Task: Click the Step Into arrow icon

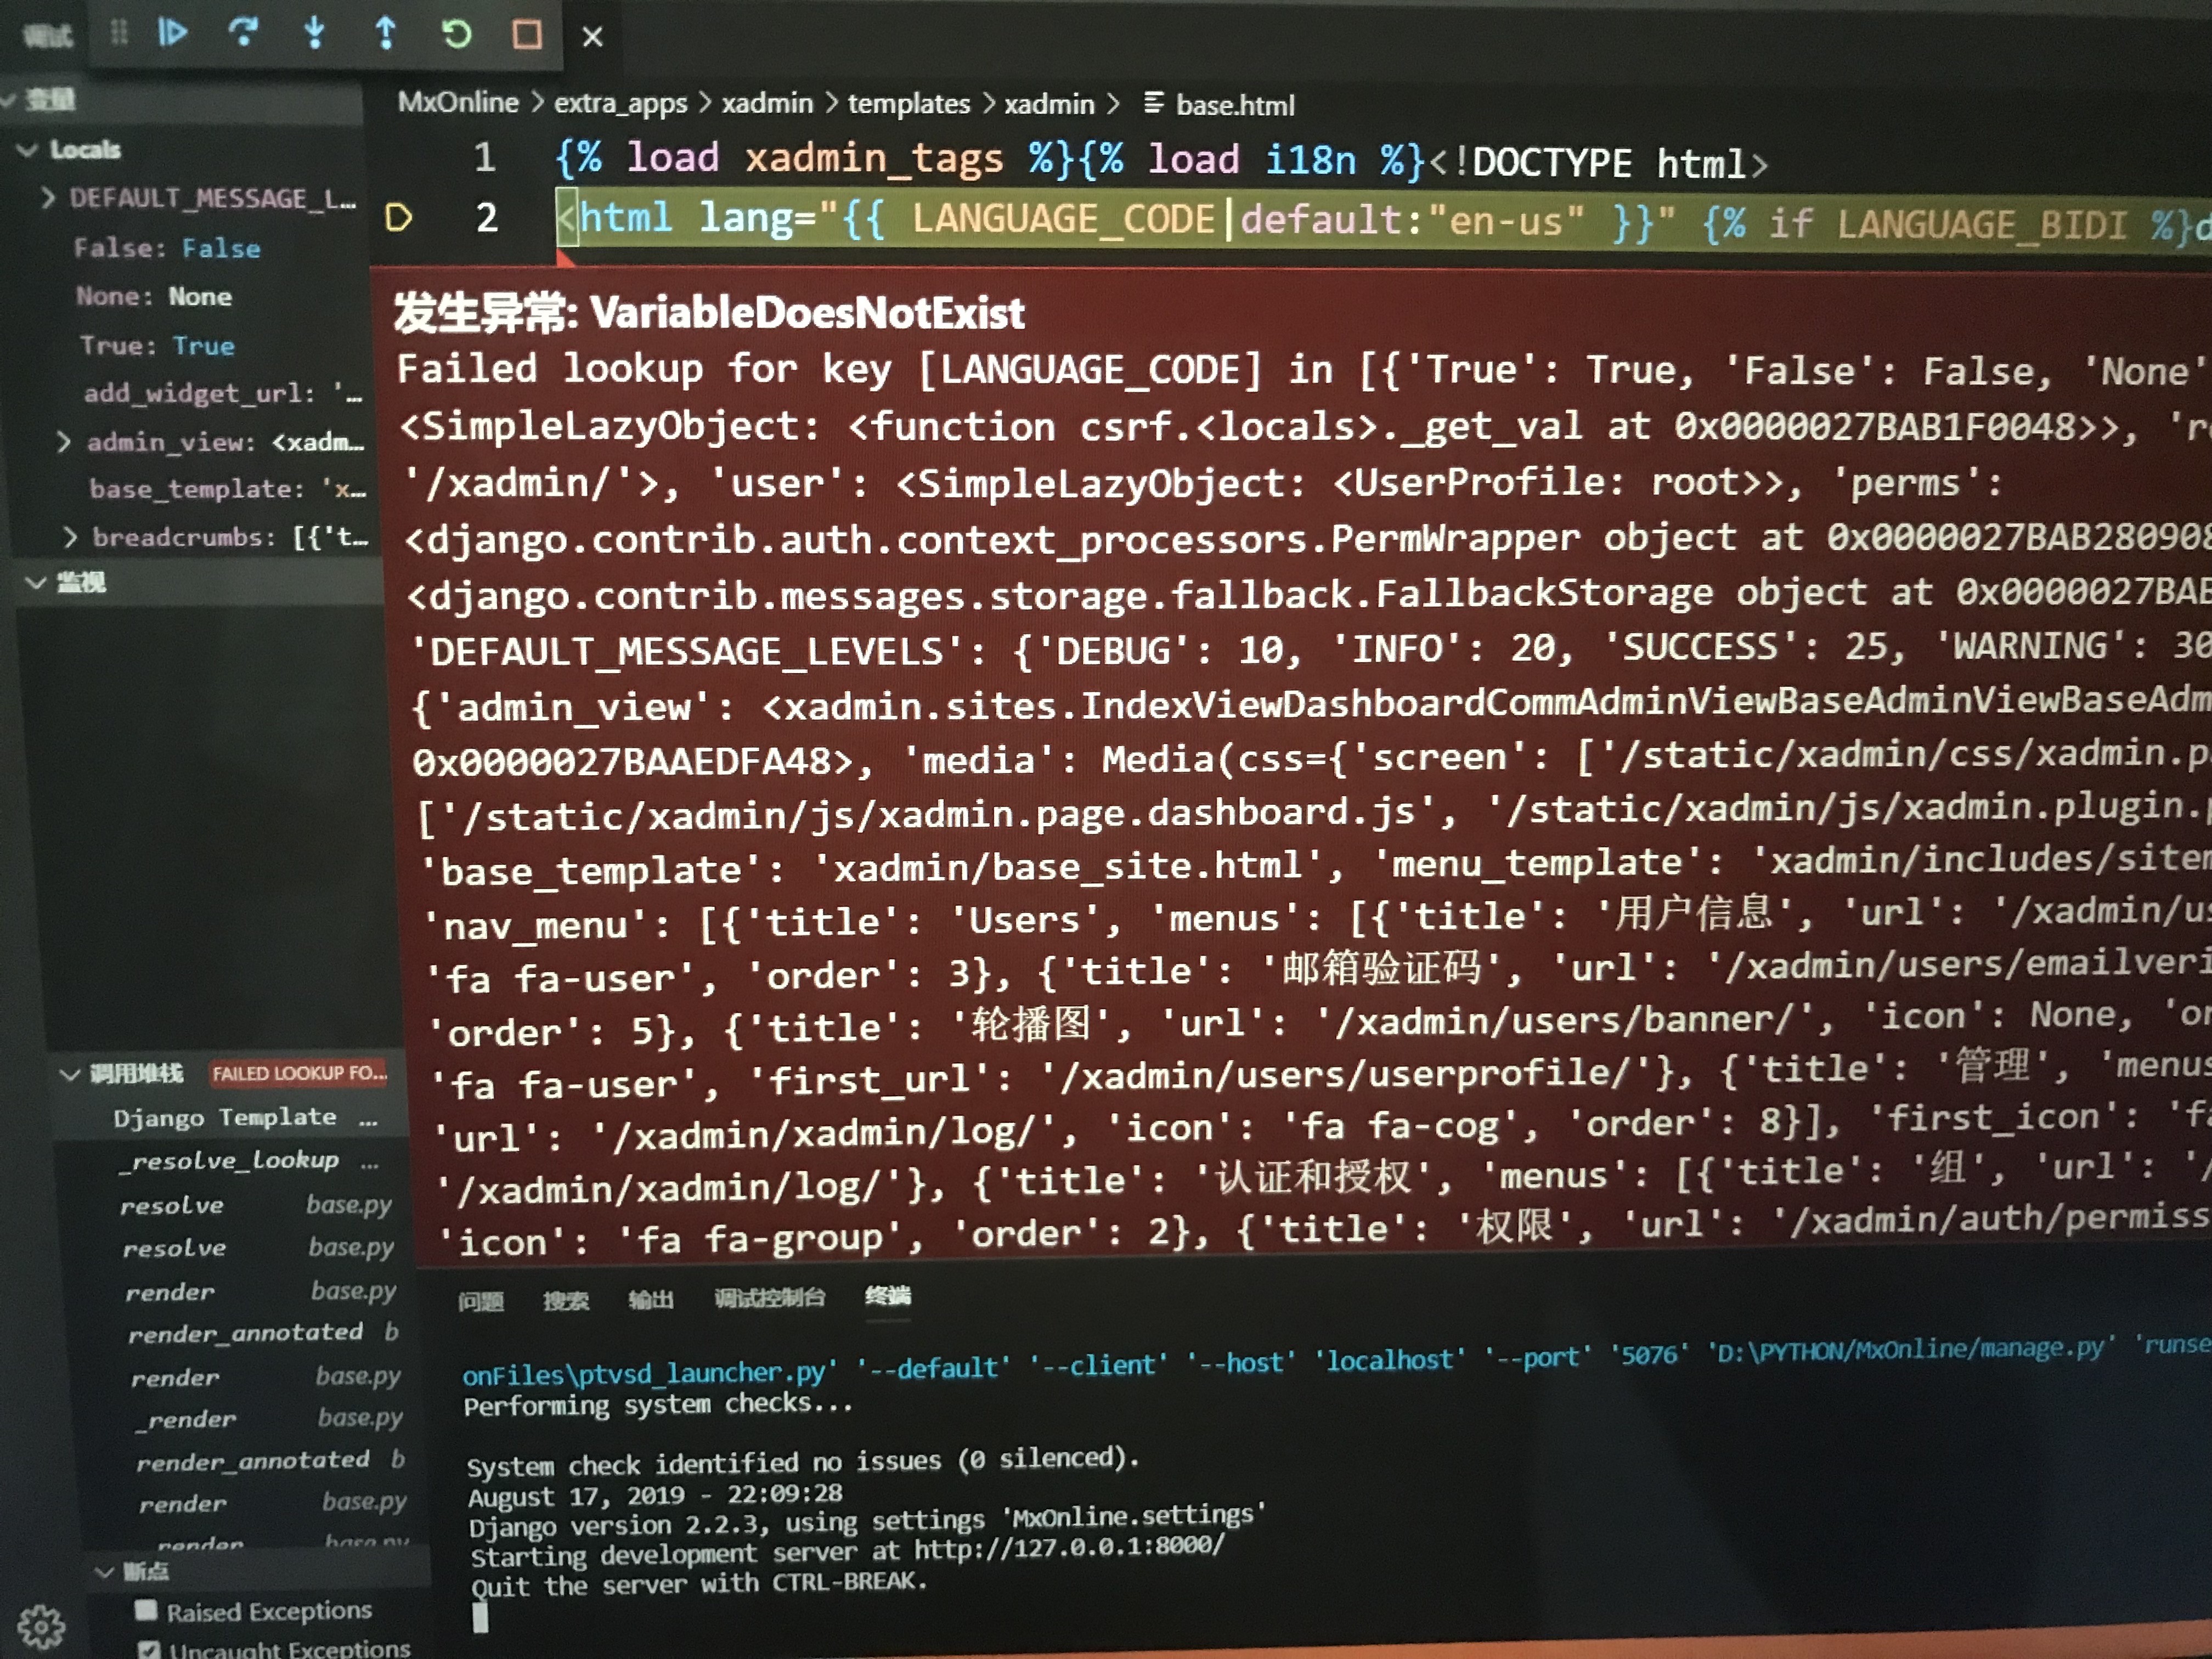Action: 314,33
